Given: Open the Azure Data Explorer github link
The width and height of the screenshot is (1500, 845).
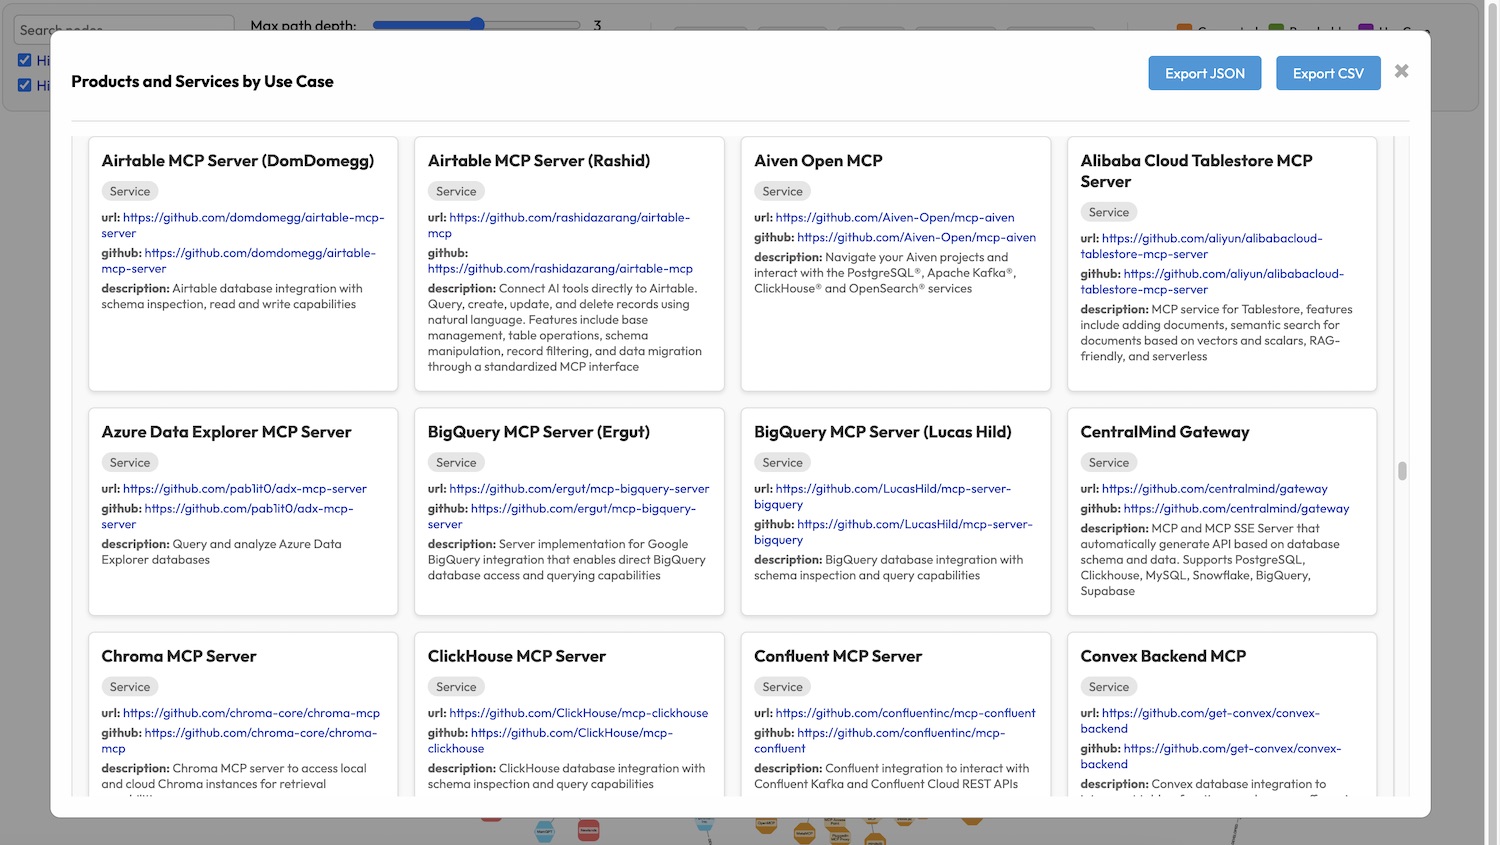Looking at the screenshot, I should coord(228,516).
